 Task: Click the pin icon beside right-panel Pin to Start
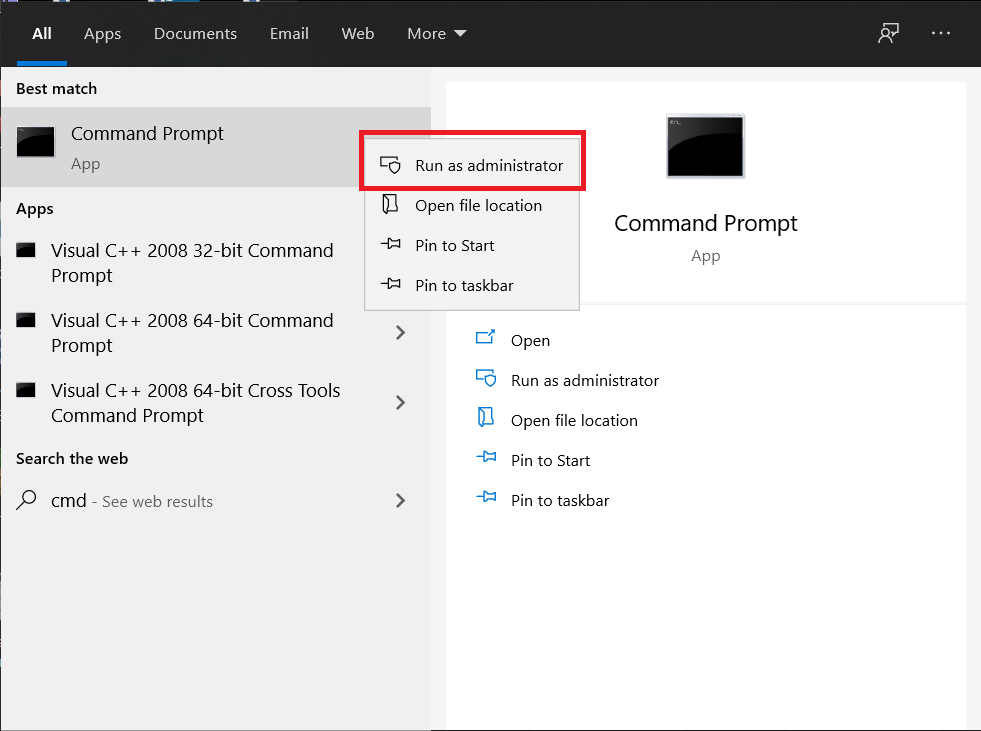click(486, 459)
